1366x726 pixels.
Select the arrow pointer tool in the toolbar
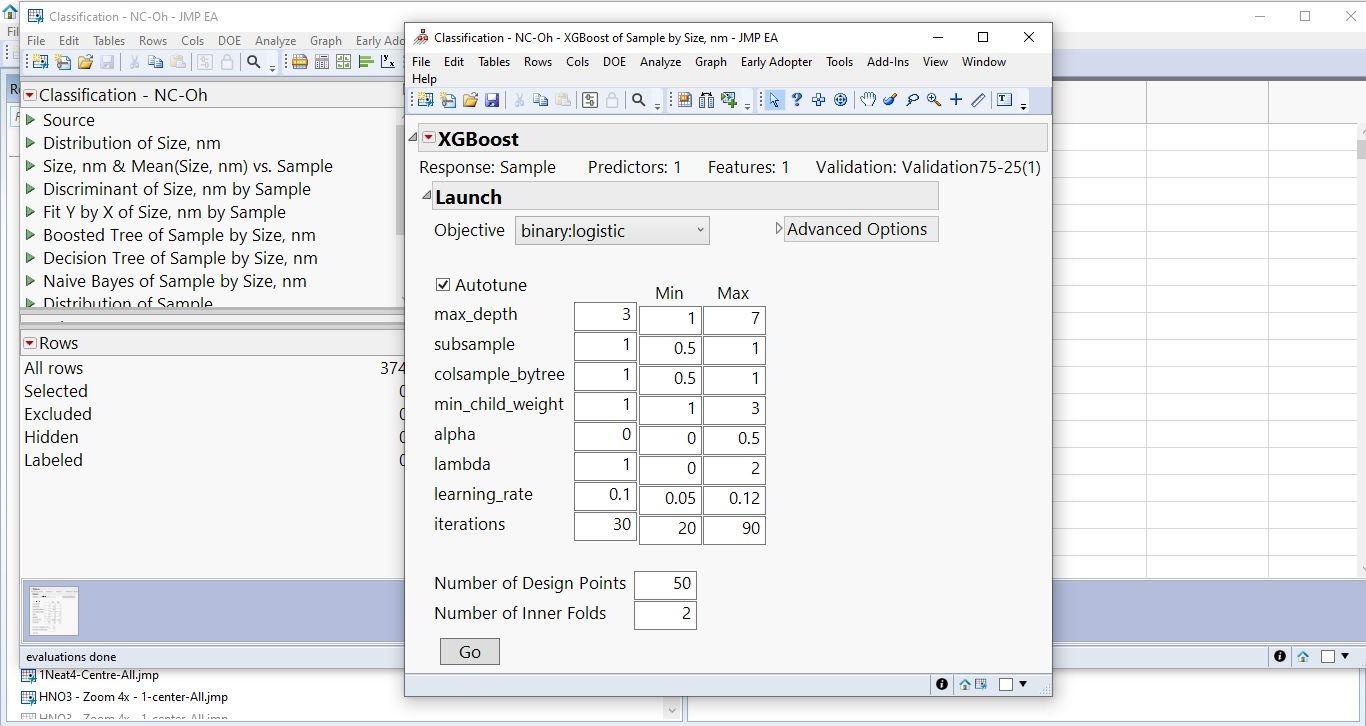[773, 99]
